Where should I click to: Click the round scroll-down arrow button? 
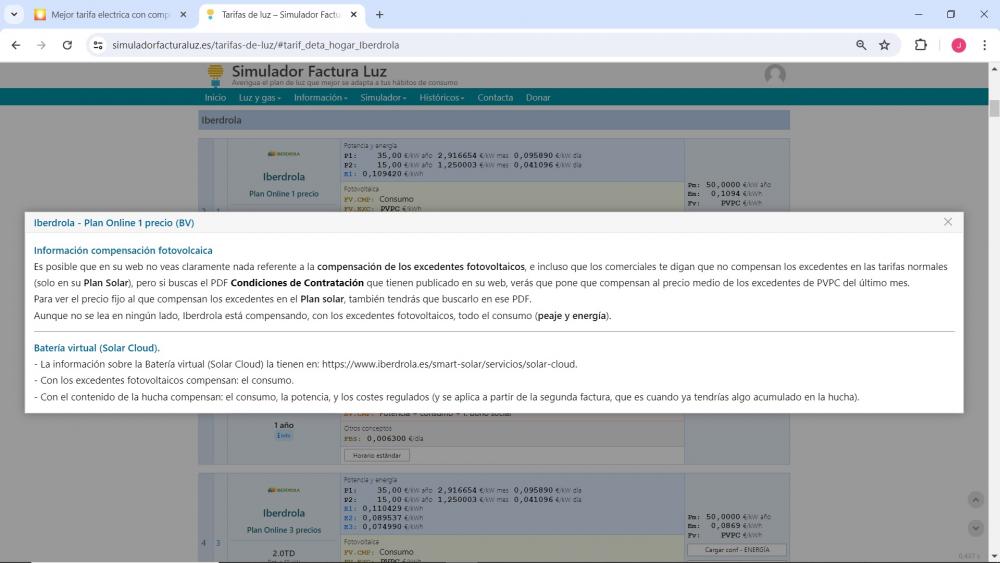pos(975,528)
